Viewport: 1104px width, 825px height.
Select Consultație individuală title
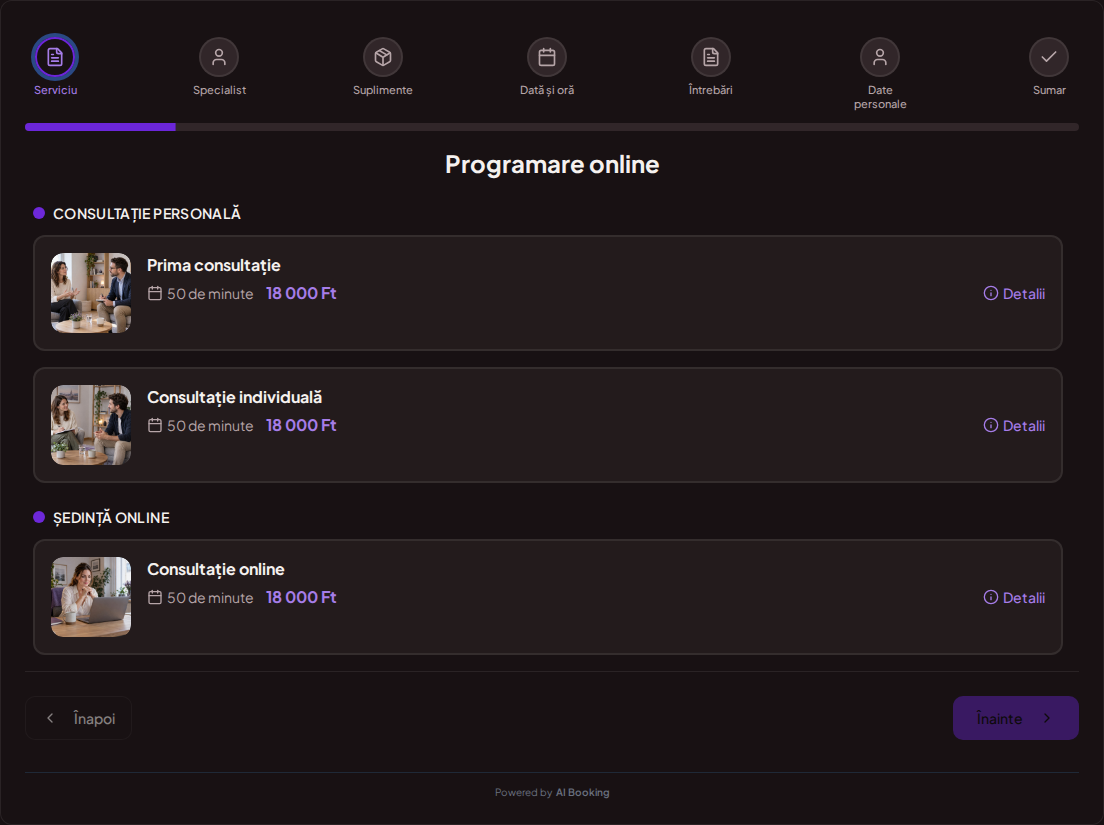point(234,398)
